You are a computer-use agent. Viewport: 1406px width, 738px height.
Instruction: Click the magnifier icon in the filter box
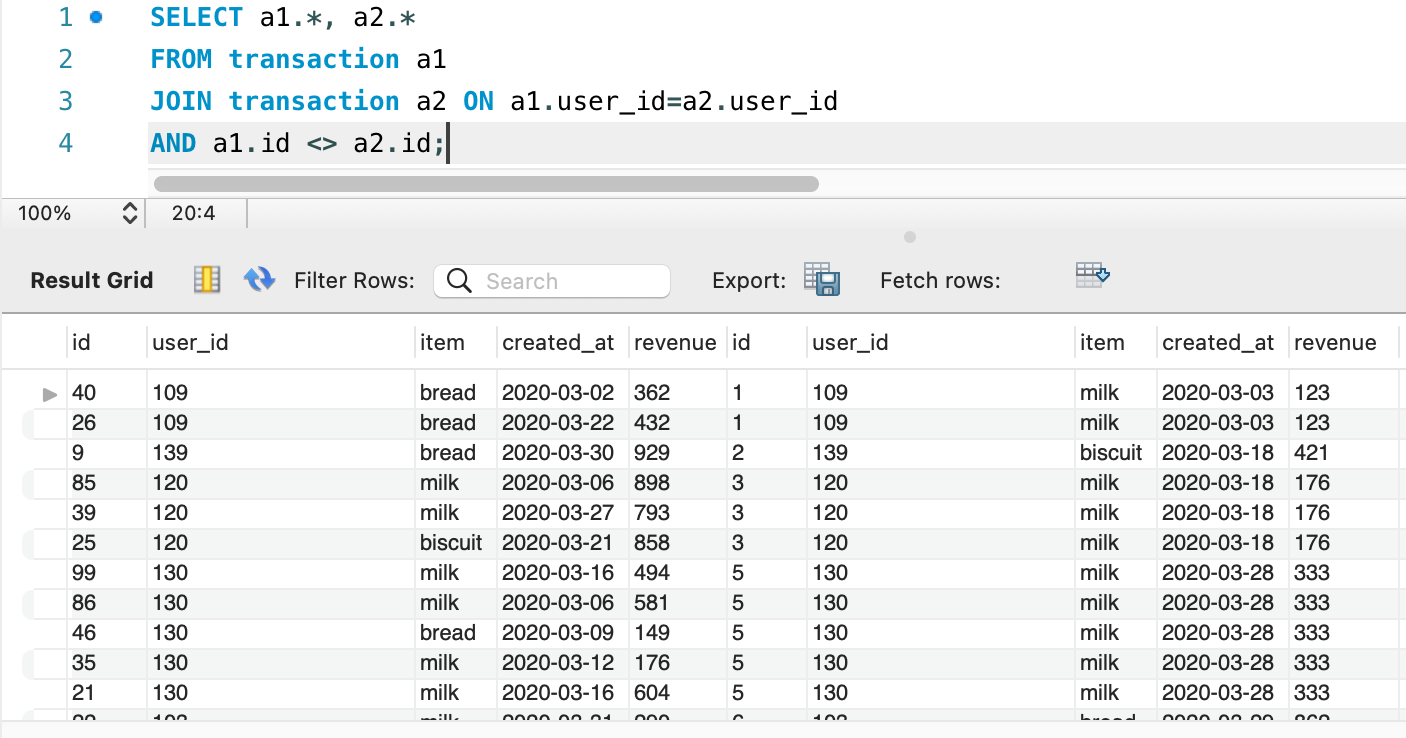459,281
